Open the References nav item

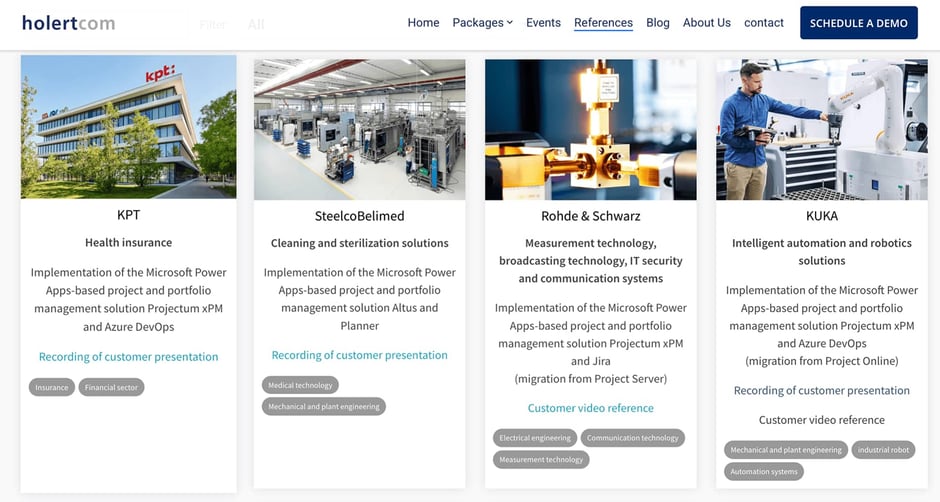pyautogui.click(x=603, y=23)
